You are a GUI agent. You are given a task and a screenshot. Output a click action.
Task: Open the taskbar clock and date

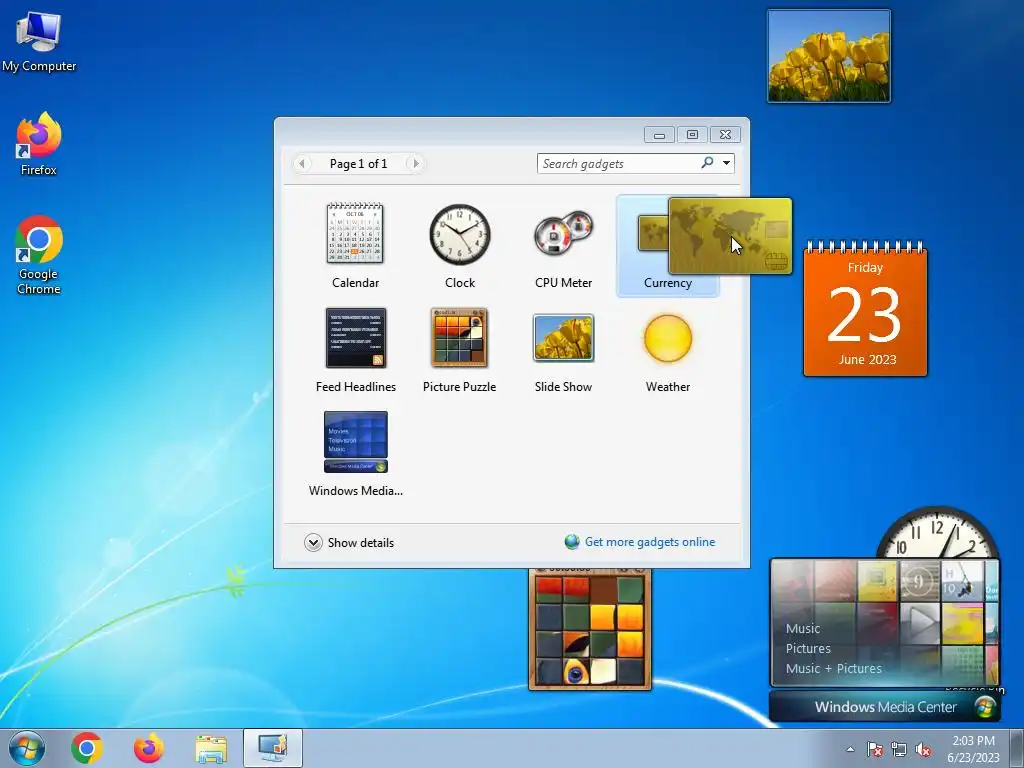[973, 749]
